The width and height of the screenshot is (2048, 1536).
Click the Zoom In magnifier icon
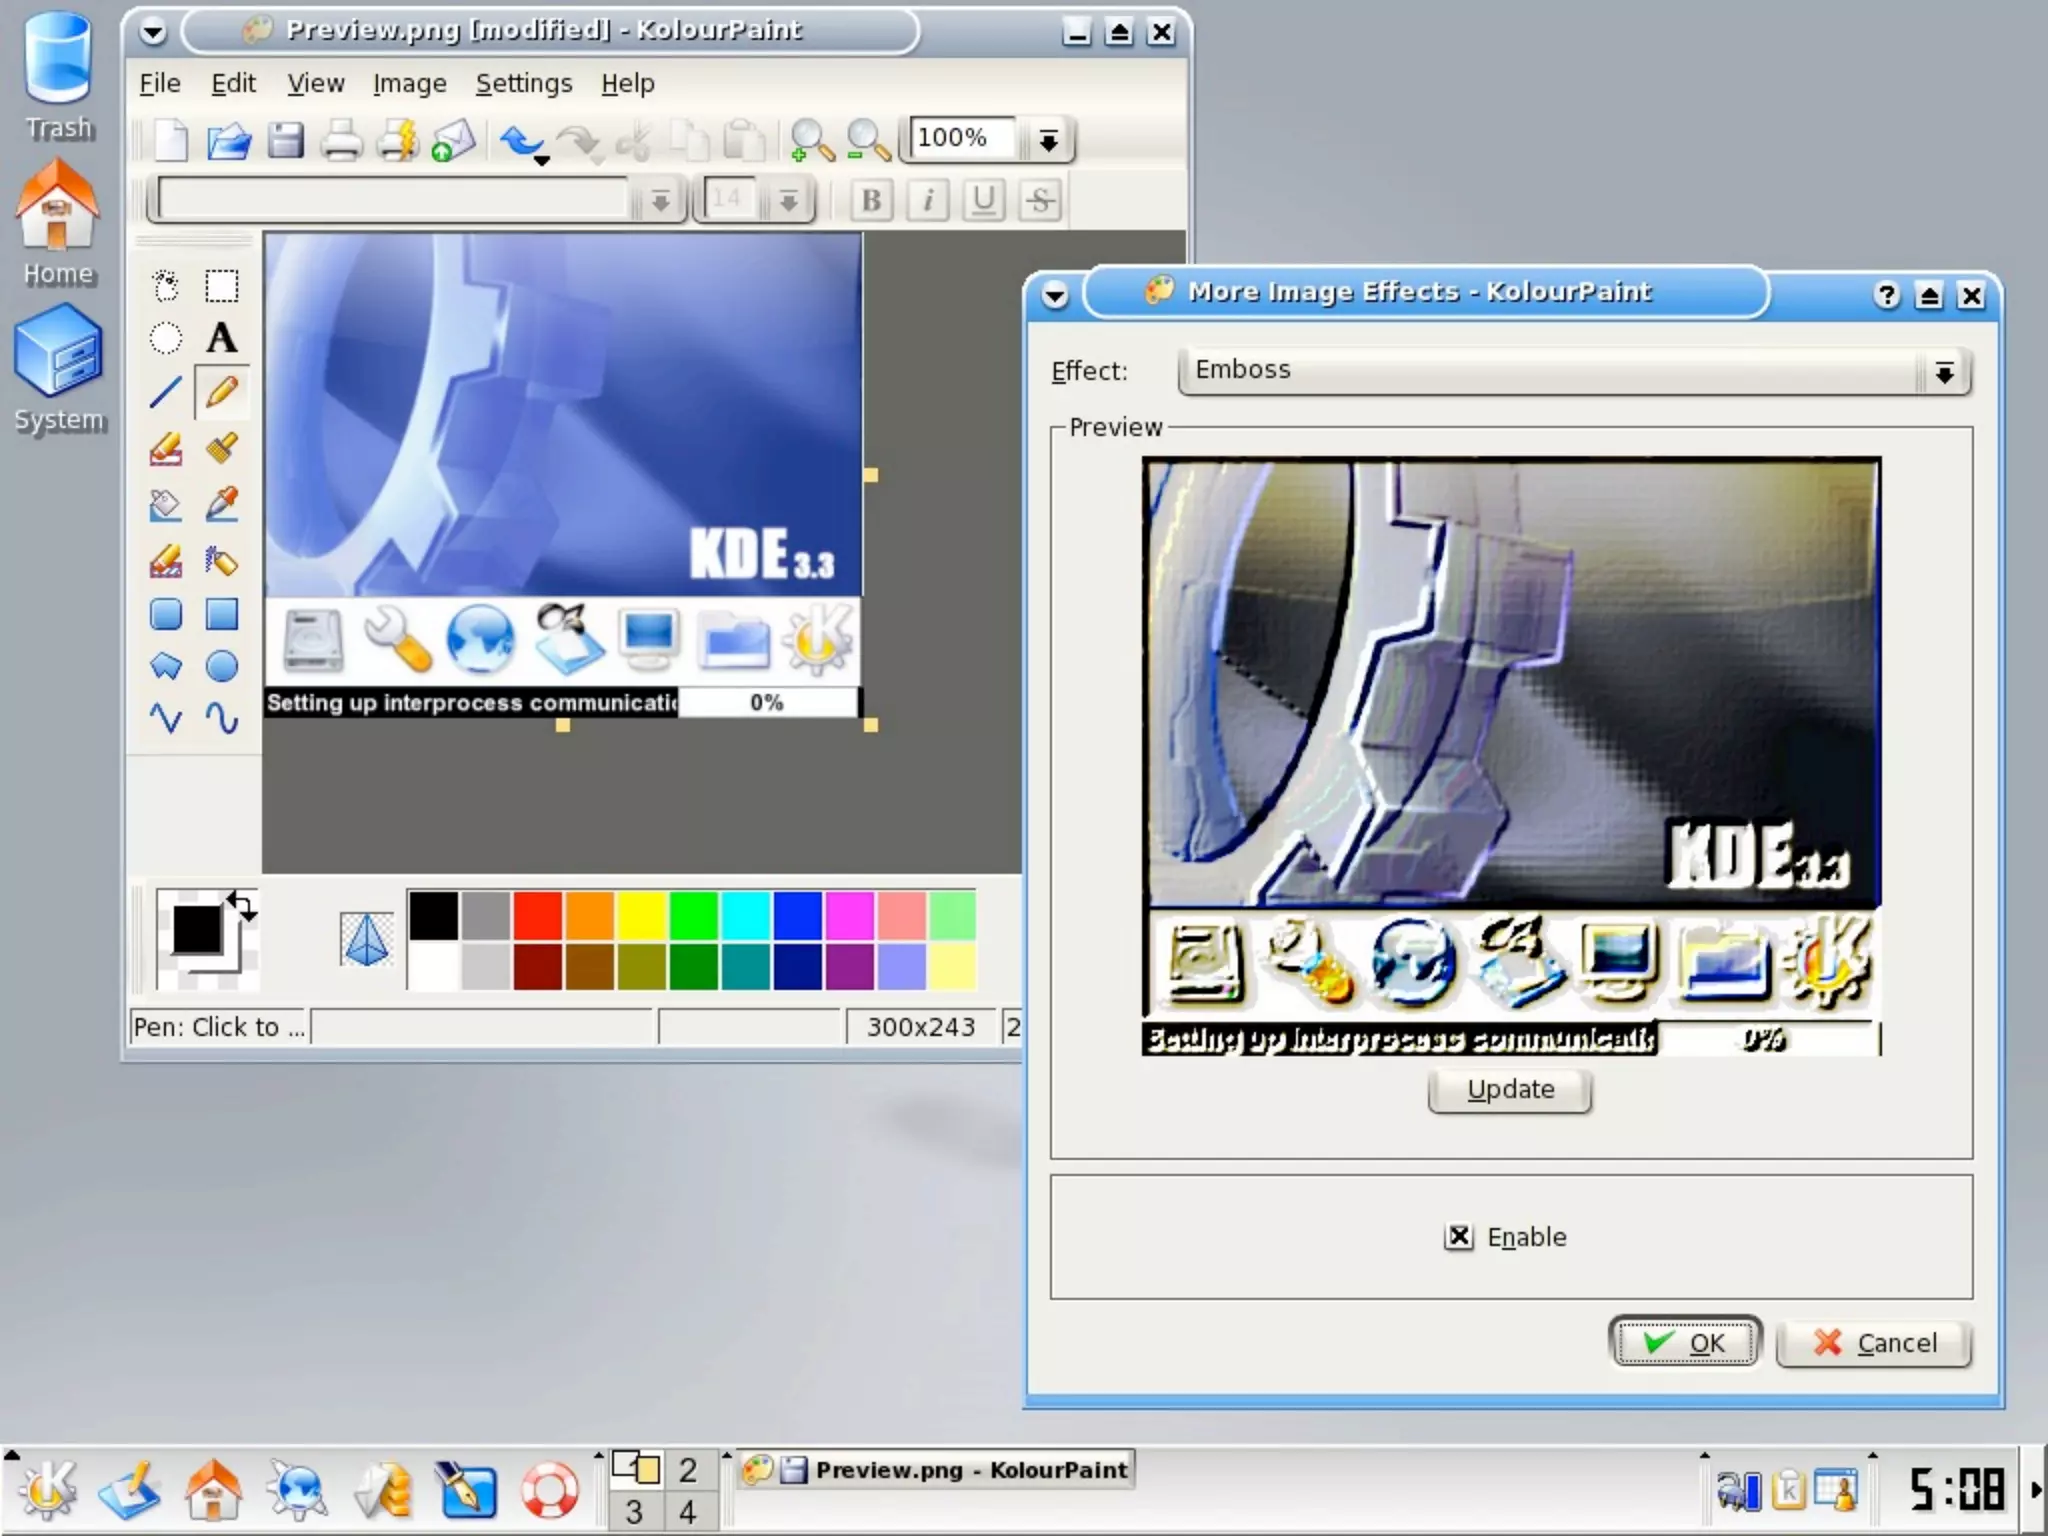point(811,140)
